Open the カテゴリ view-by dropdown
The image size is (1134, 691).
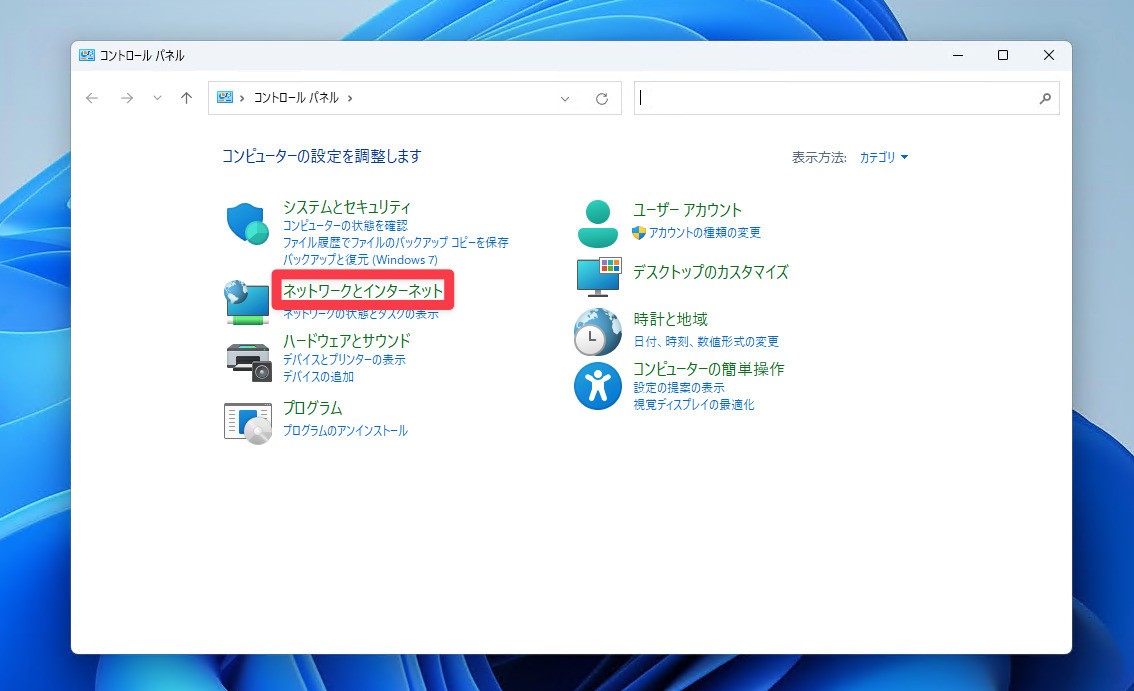(883, 157)
